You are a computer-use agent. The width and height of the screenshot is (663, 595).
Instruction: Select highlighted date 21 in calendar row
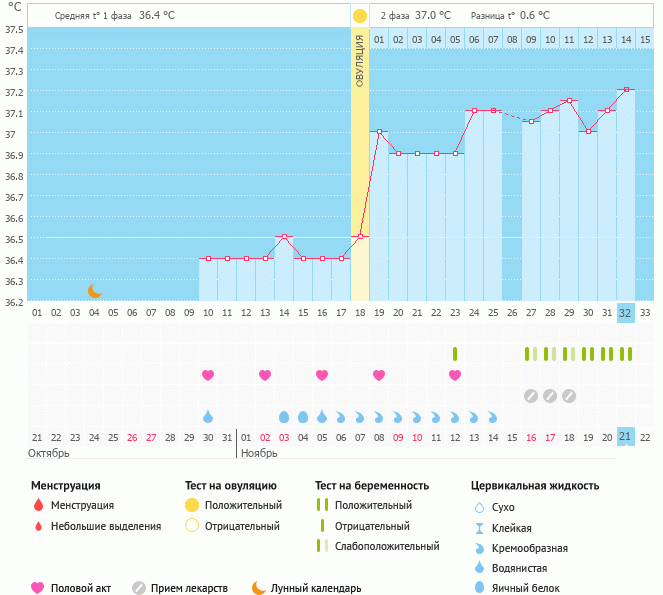[626, 436]
